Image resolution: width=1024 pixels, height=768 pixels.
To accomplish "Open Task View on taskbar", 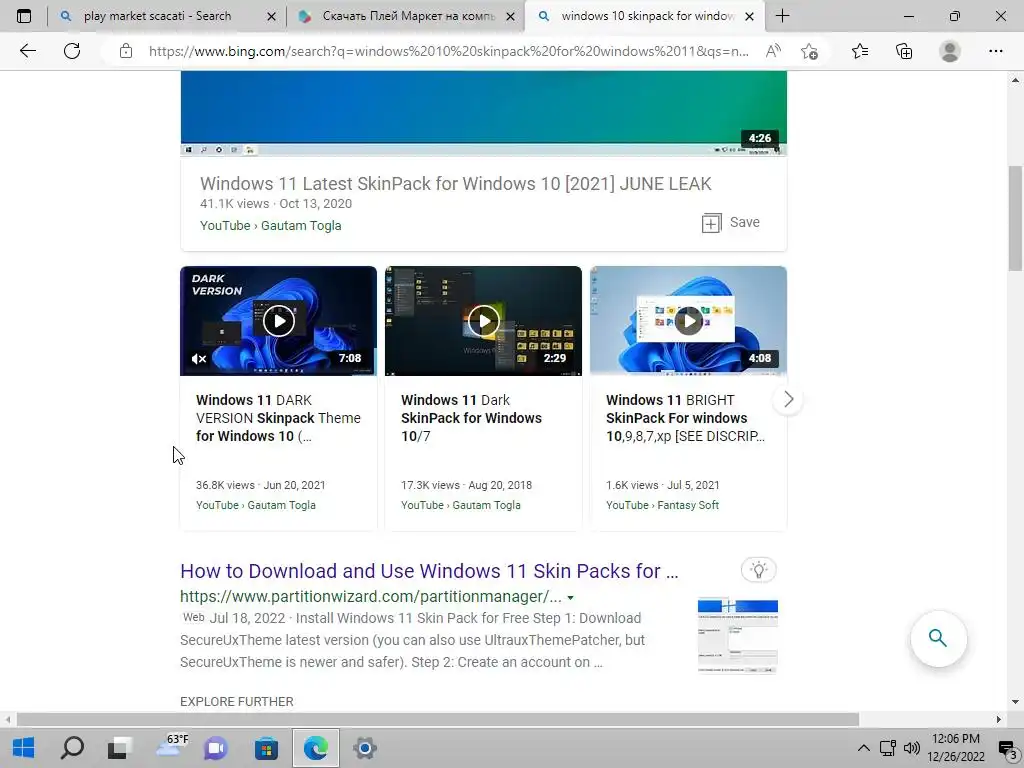I will tap(120, 748).
